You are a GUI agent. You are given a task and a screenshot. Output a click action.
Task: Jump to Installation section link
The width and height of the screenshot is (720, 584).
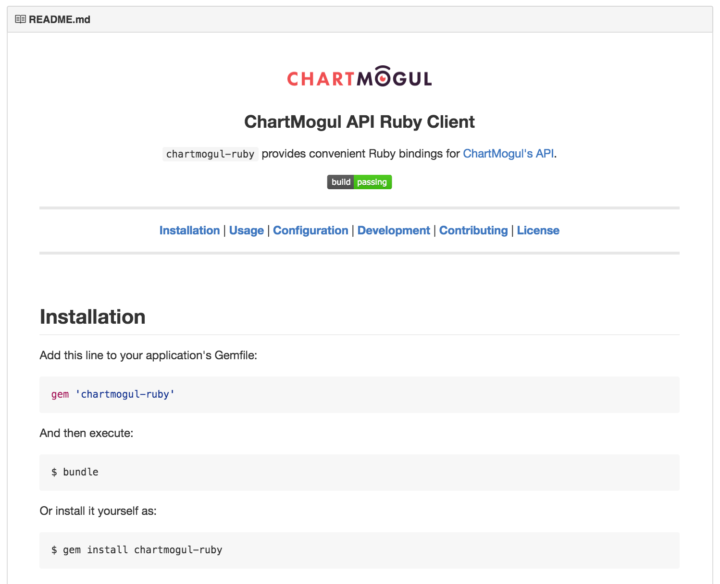(x=190, y=230)
